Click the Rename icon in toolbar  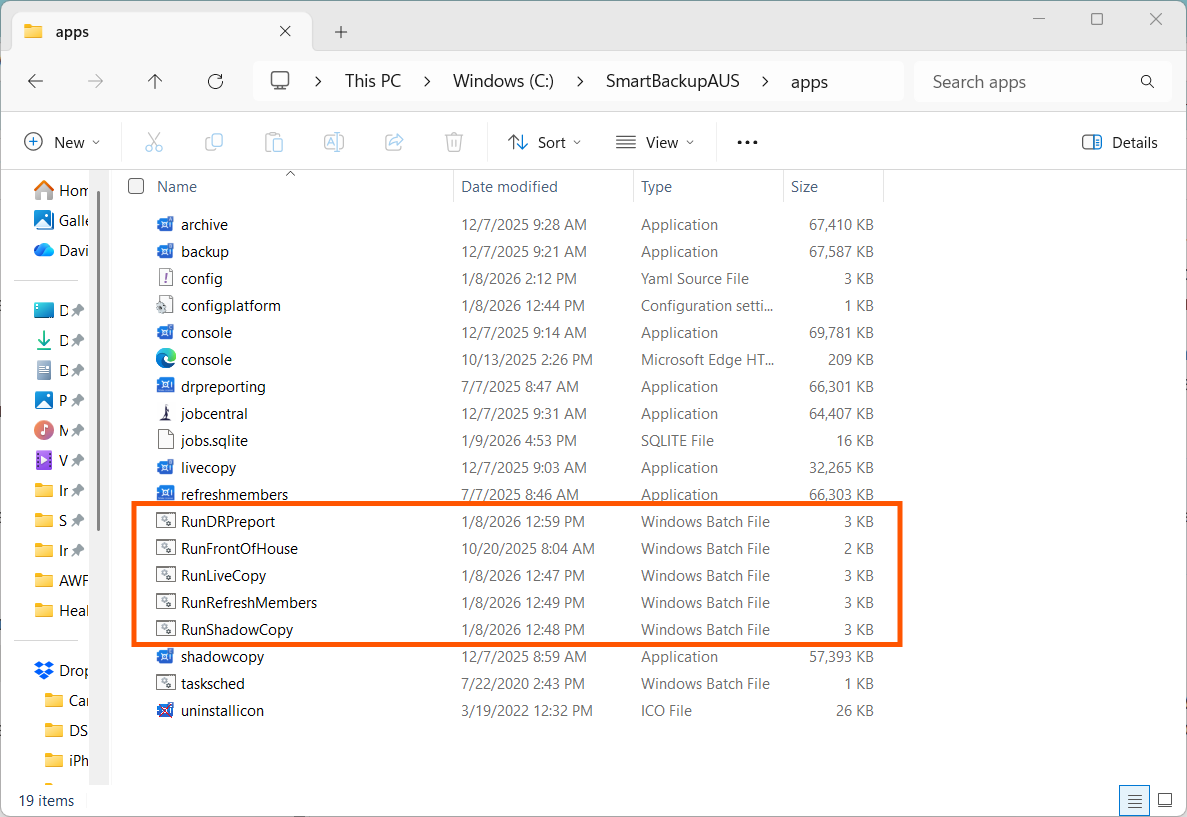(x=334, y=142)
